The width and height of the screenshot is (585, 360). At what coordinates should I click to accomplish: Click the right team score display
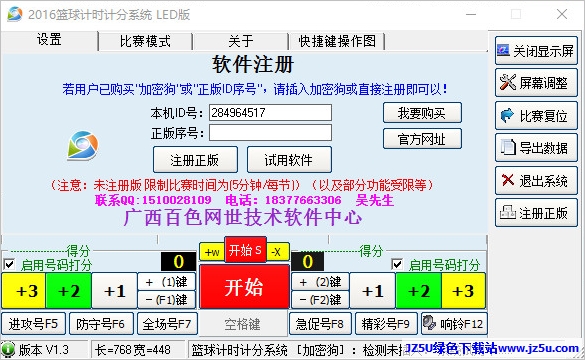tap(307, 261)
